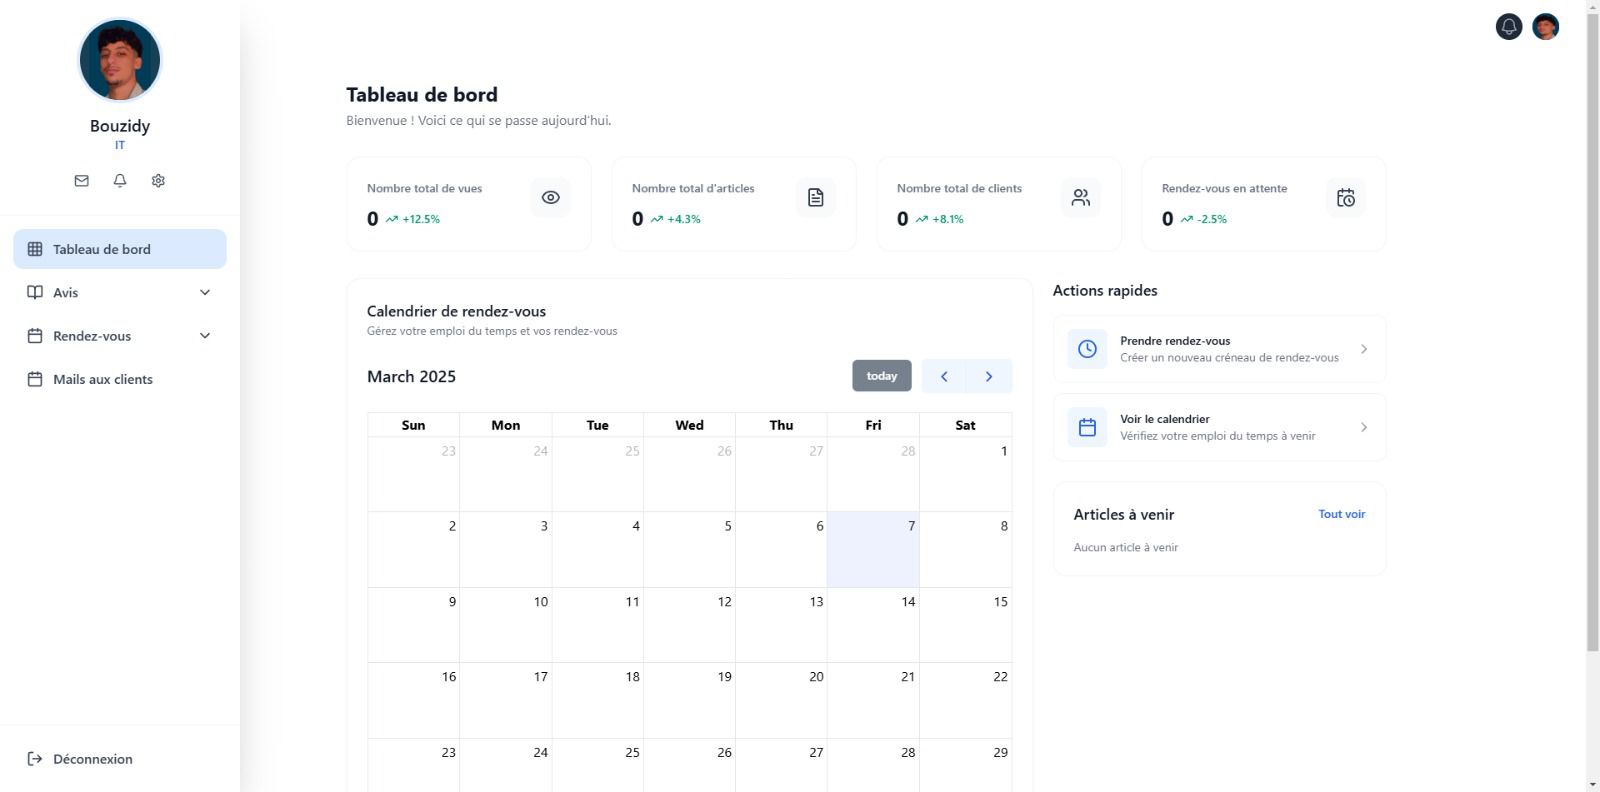Open top-right user avatar menu
1600x792 pixels.
click(1545, 27)
